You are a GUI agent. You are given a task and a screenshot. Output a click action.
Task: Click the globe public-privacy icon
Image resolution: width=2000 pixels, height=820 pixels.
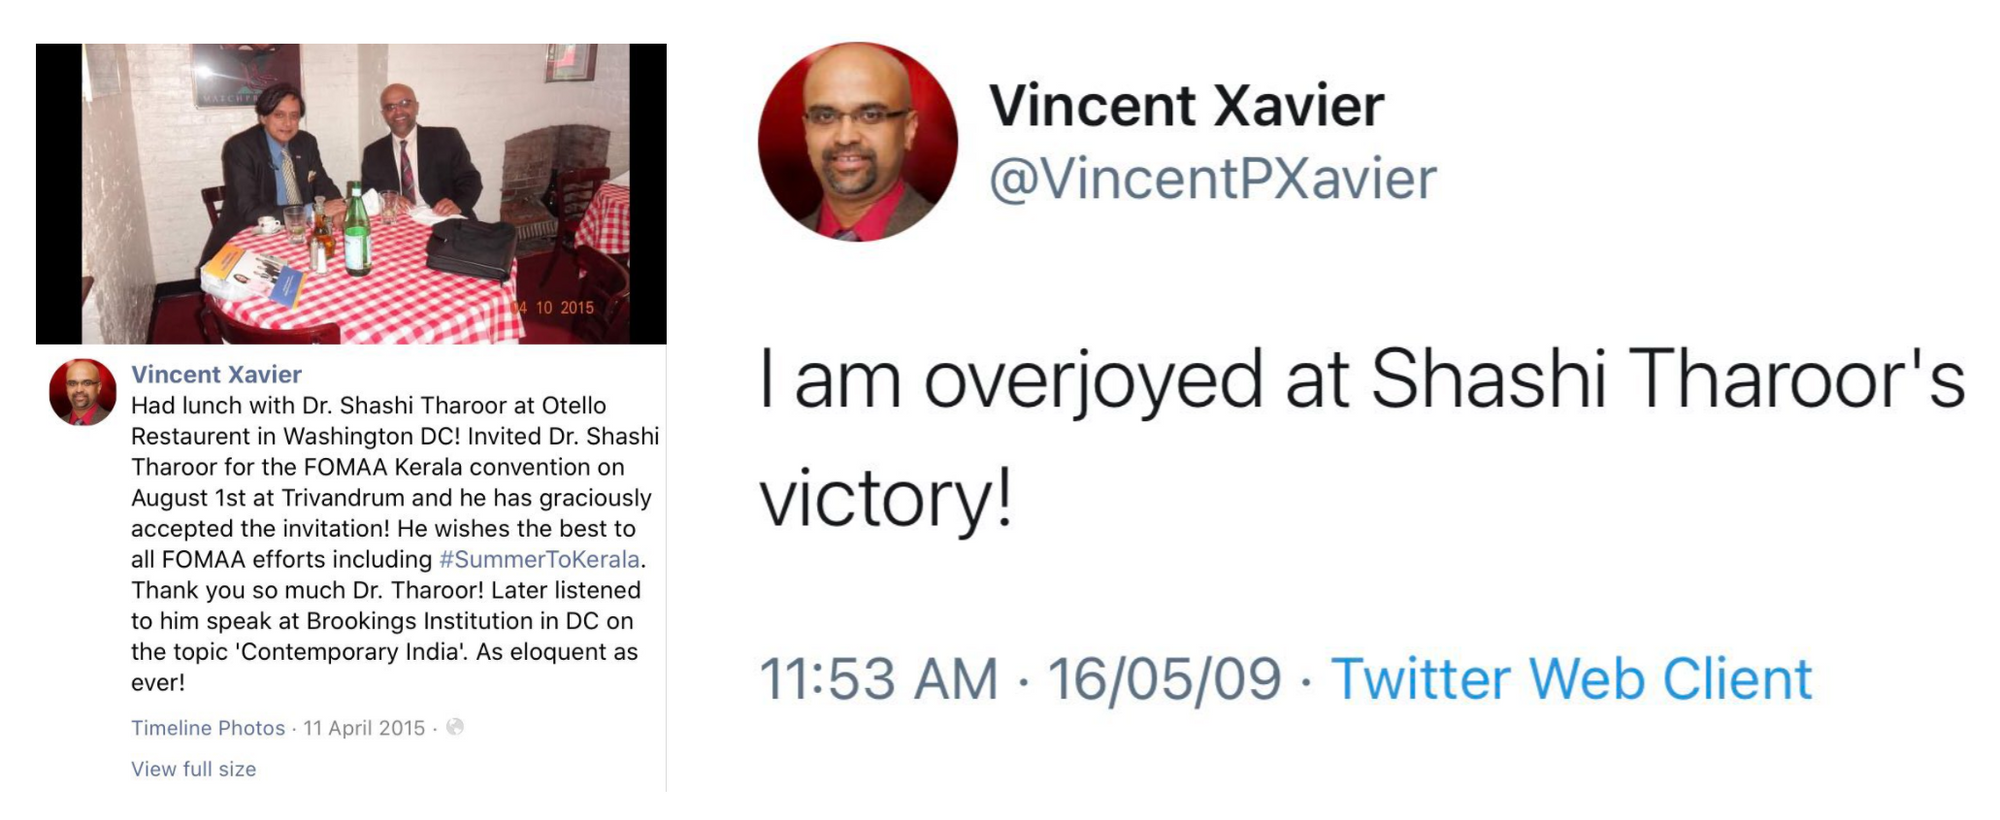click(455, 727)
